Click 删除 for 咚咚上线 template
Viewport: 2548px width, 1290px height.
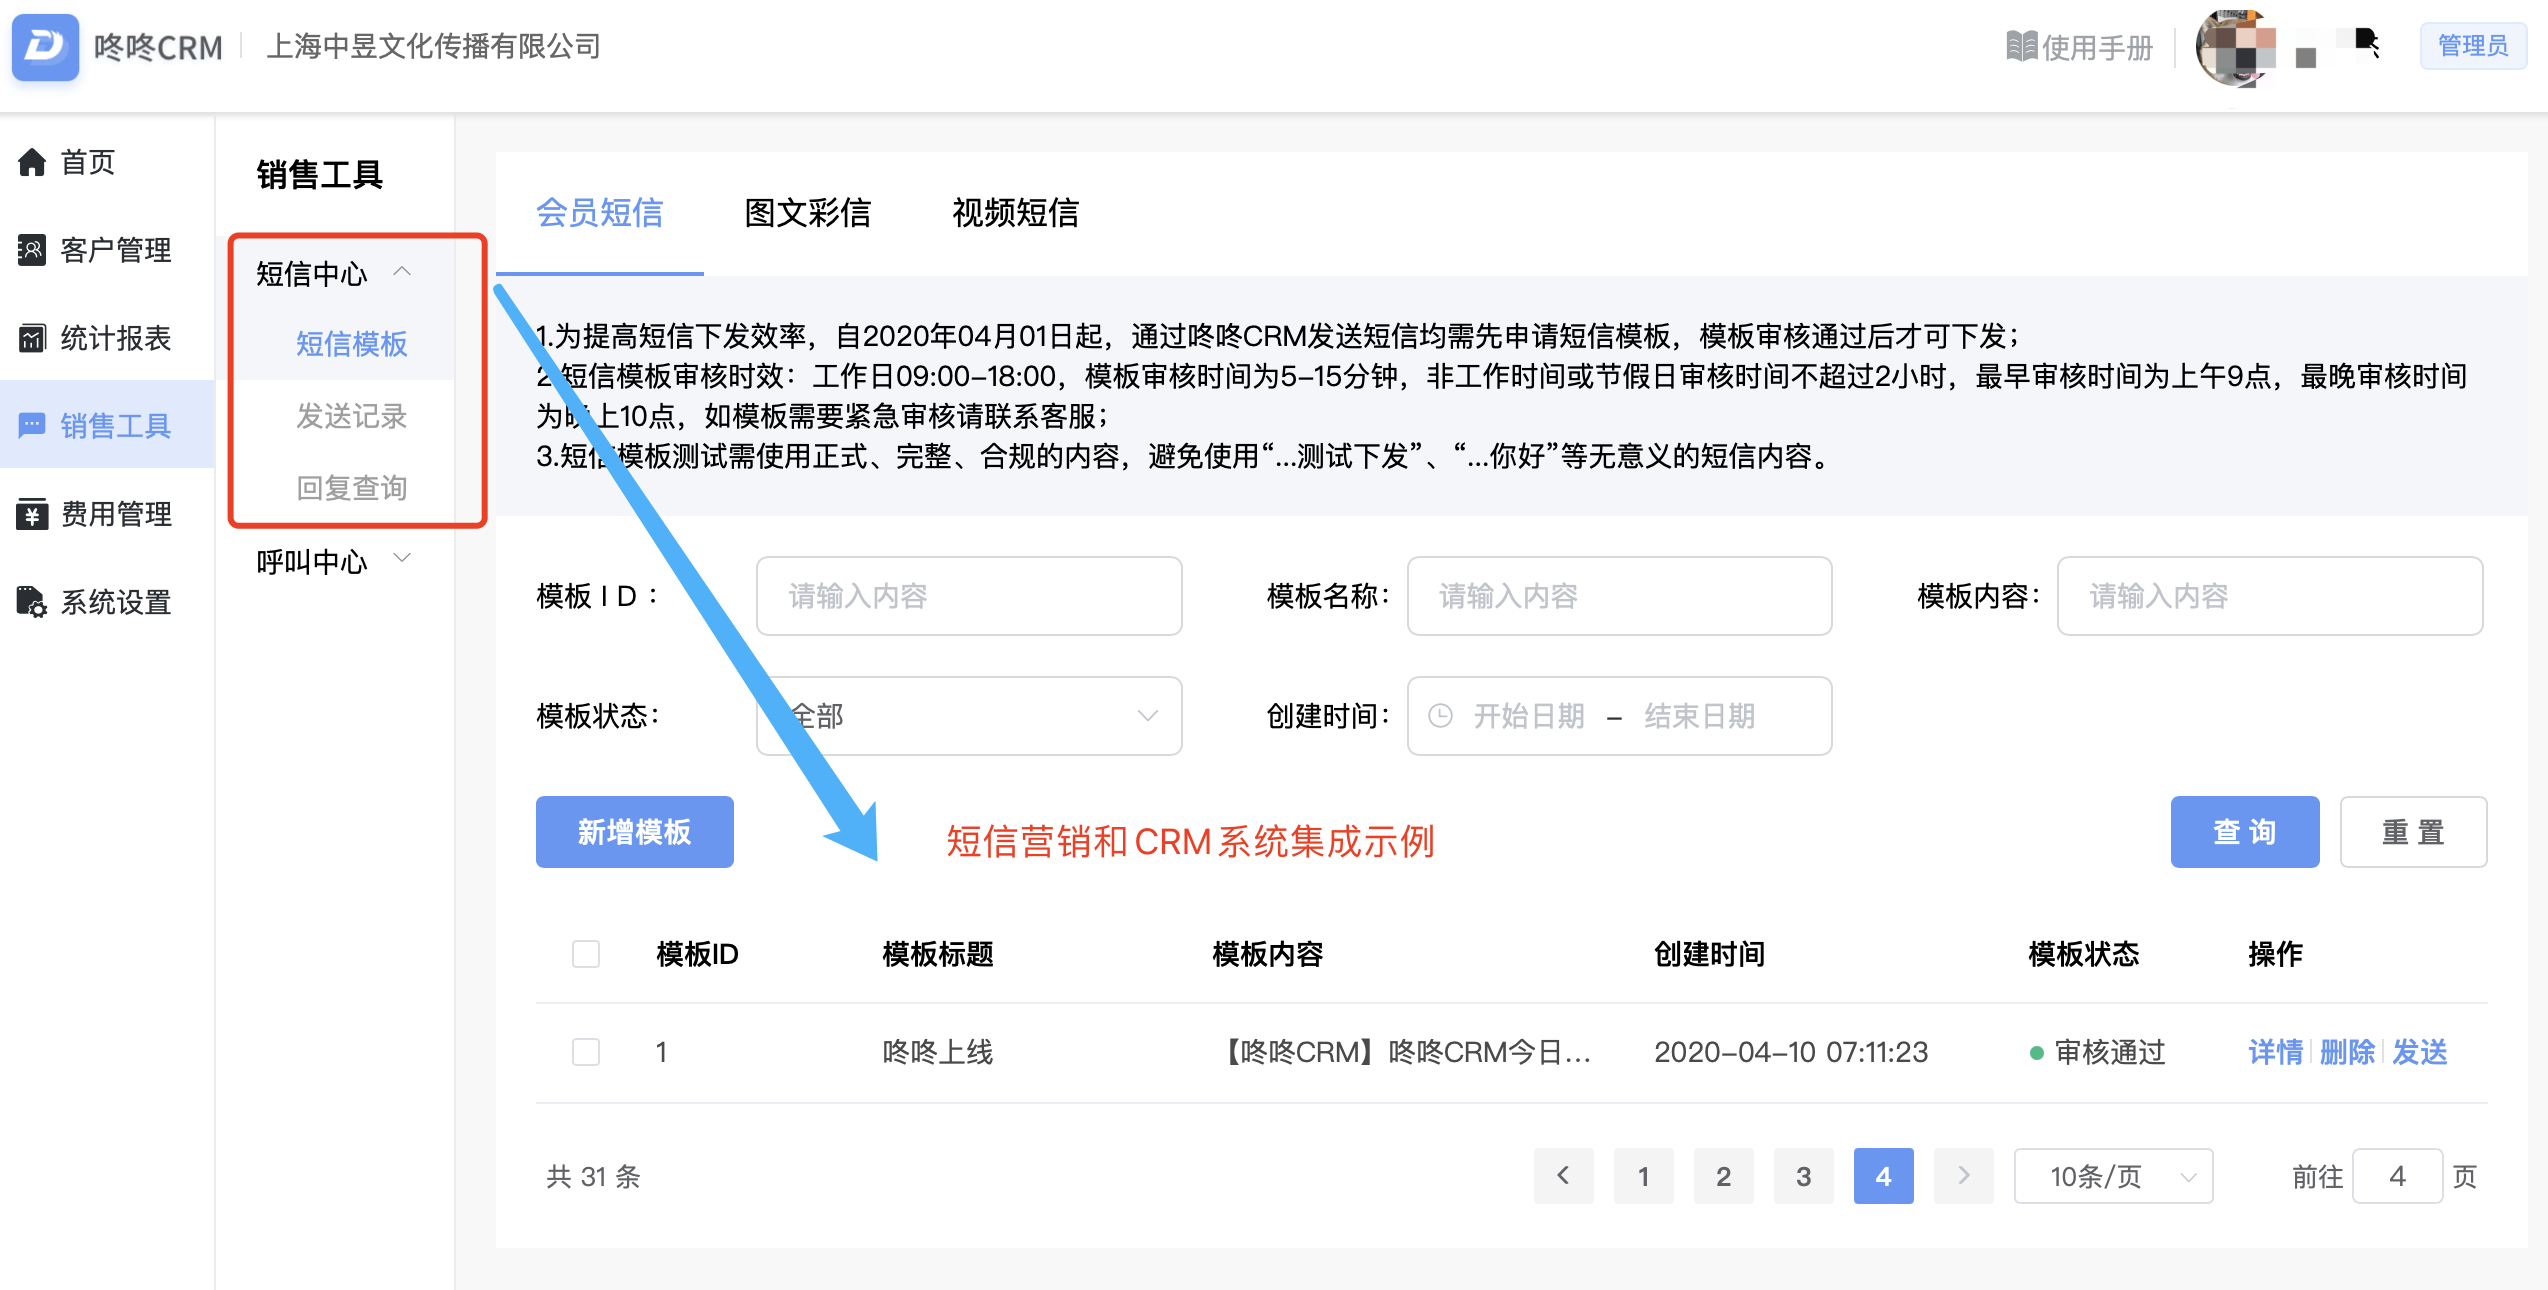[x=2347, y=1052]
